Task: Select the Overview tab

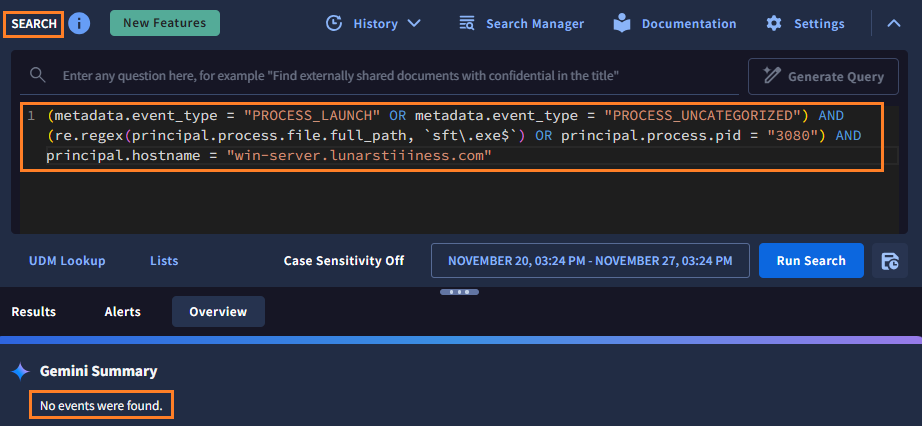Action: (218, 312)
